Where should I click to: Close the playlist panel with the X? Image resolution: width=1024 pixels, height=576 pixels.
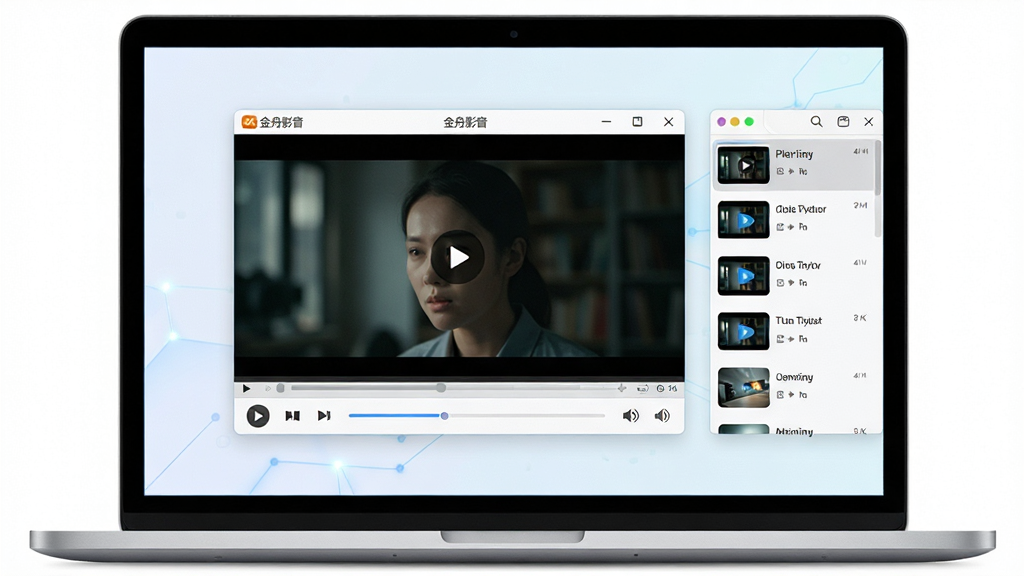tap(869, 121)
